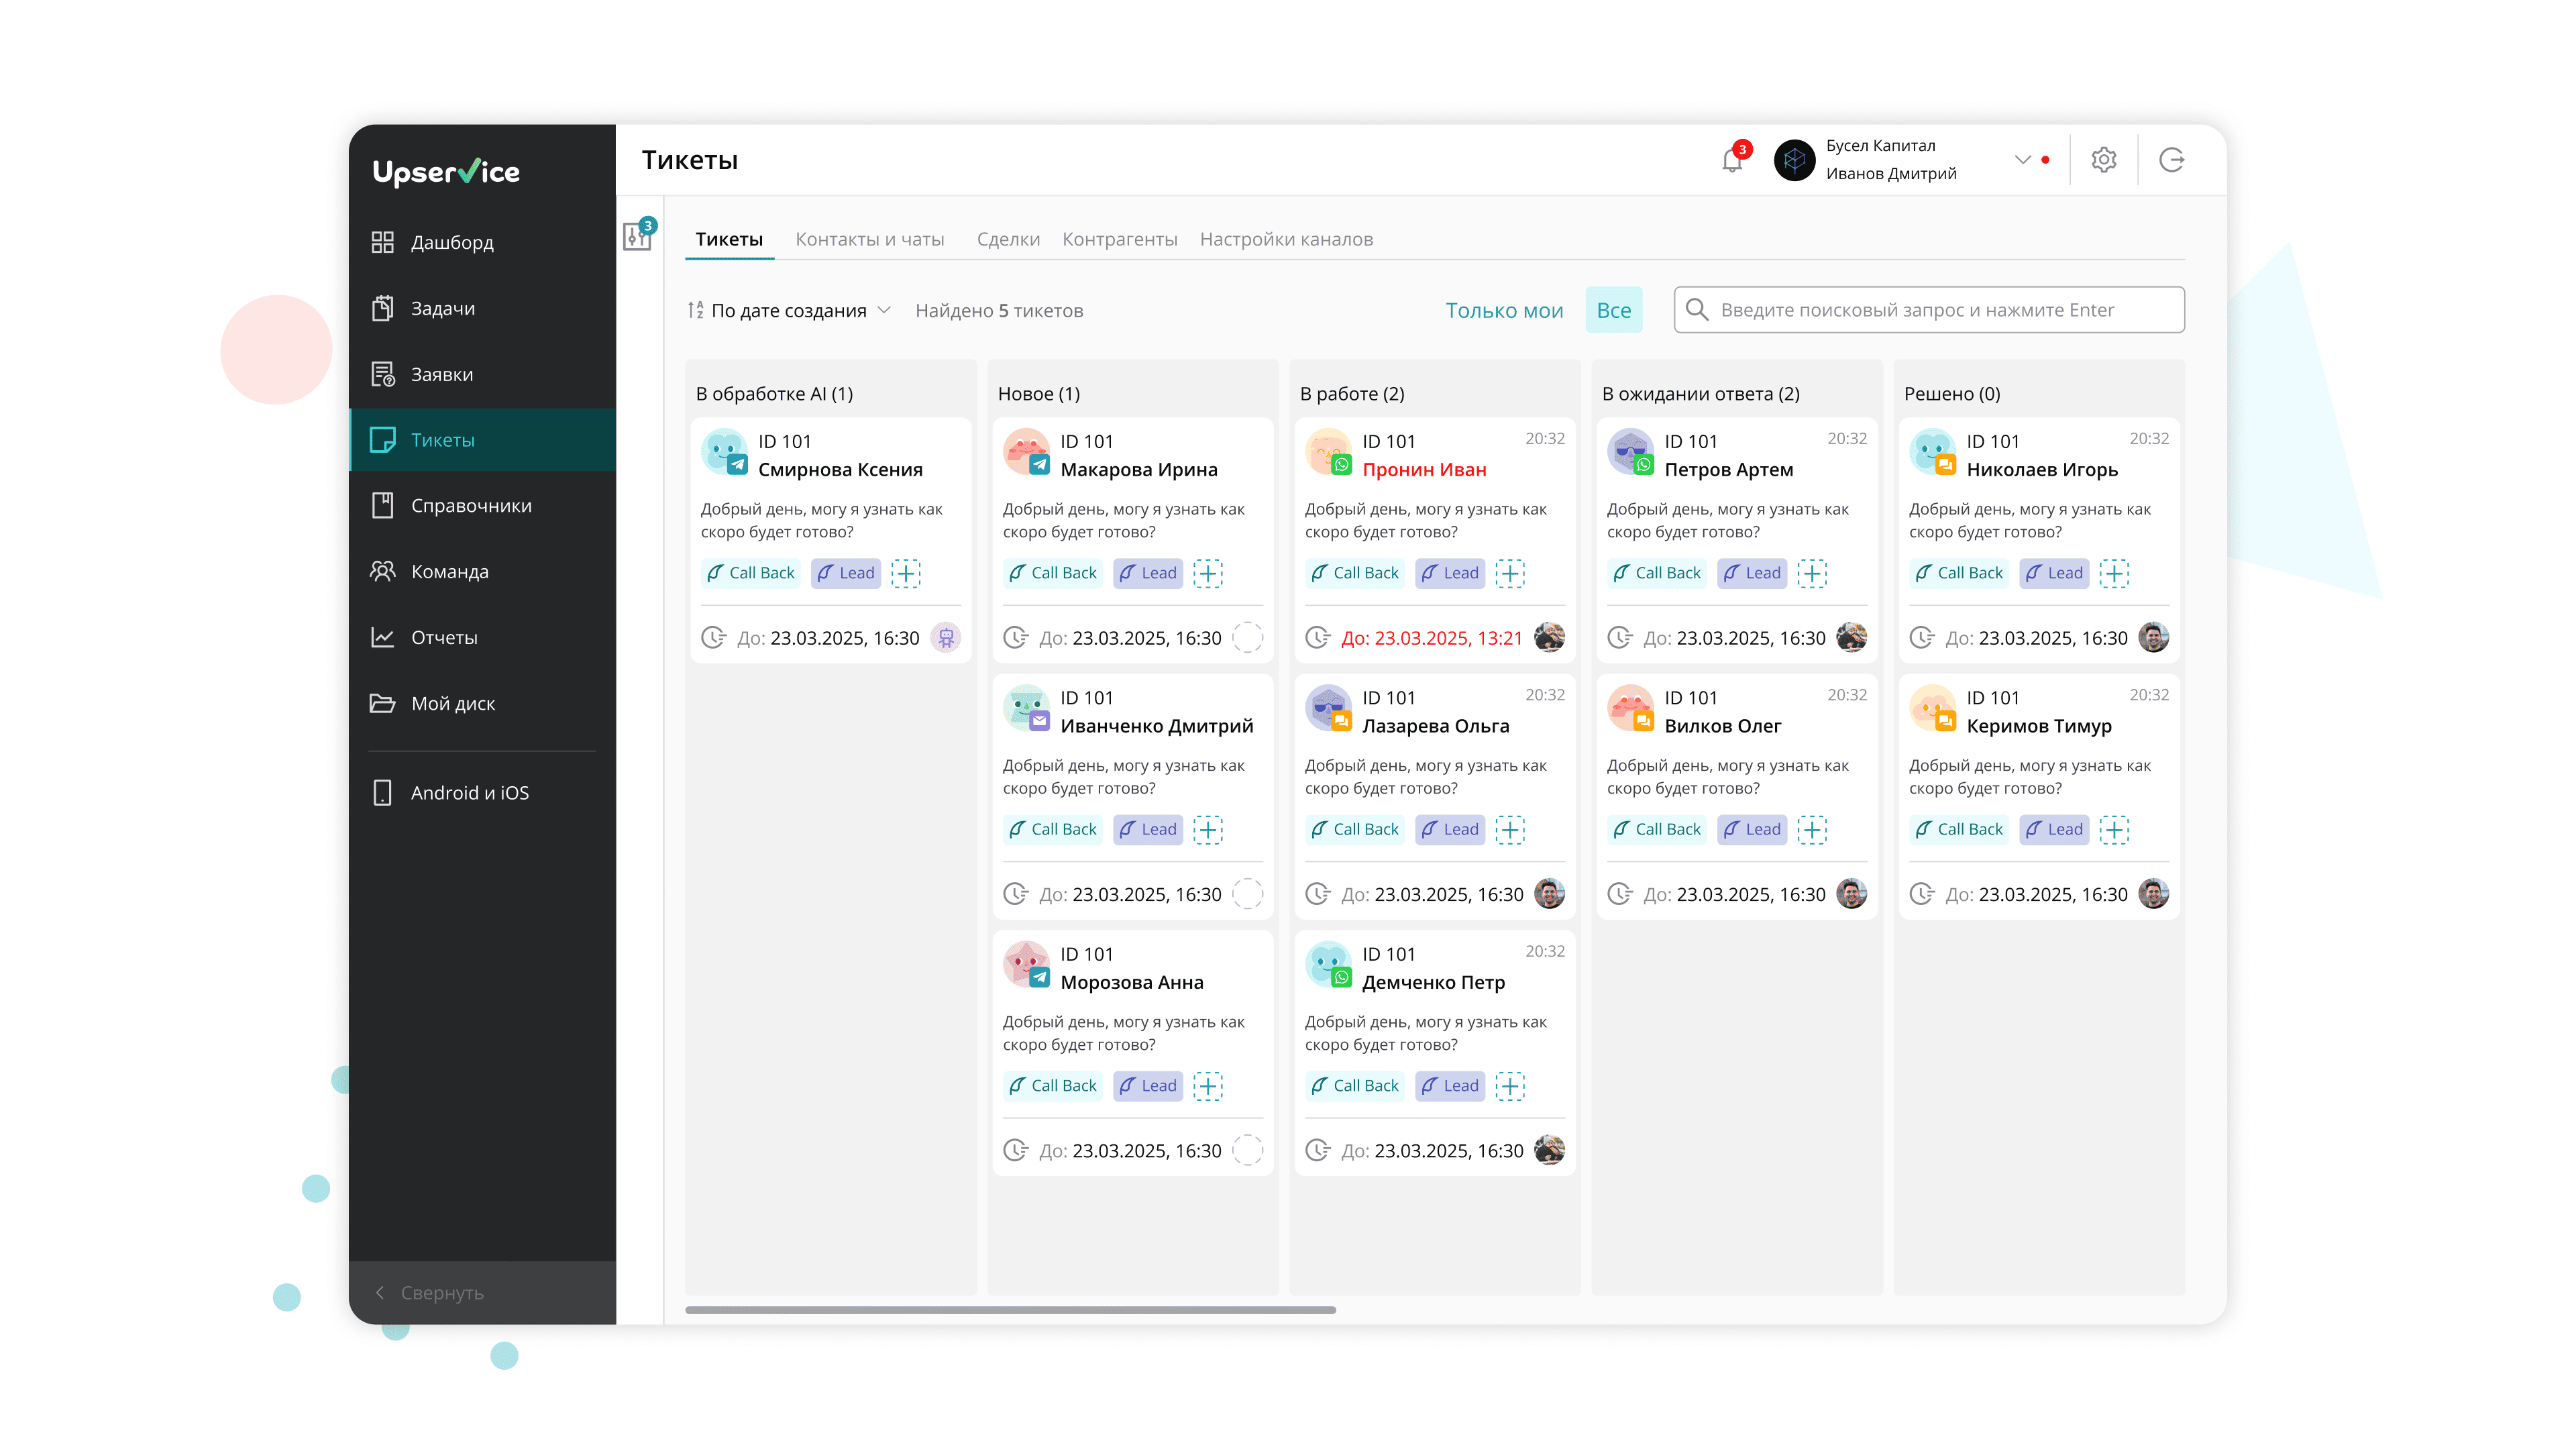
Task: Click the ticket search input field
Action: coord(1929,310)
